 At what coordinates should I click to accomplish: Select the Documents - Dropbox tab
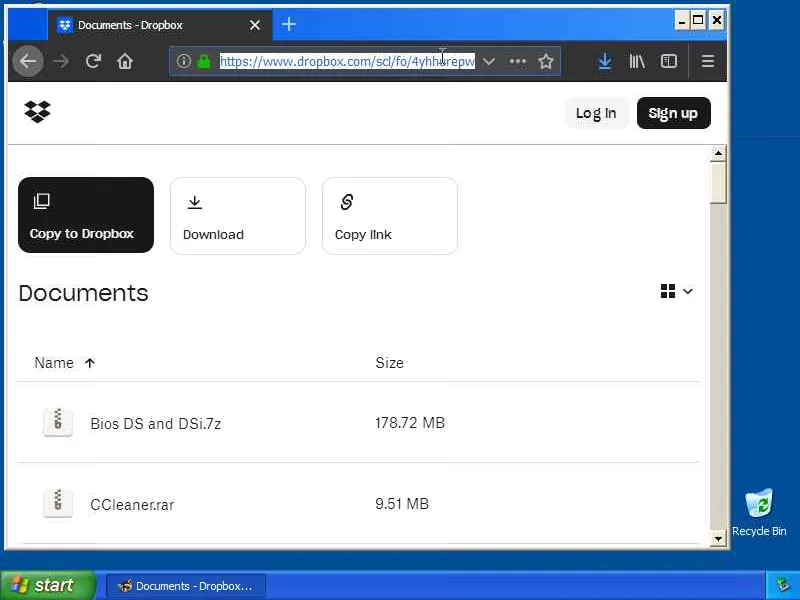160,25
